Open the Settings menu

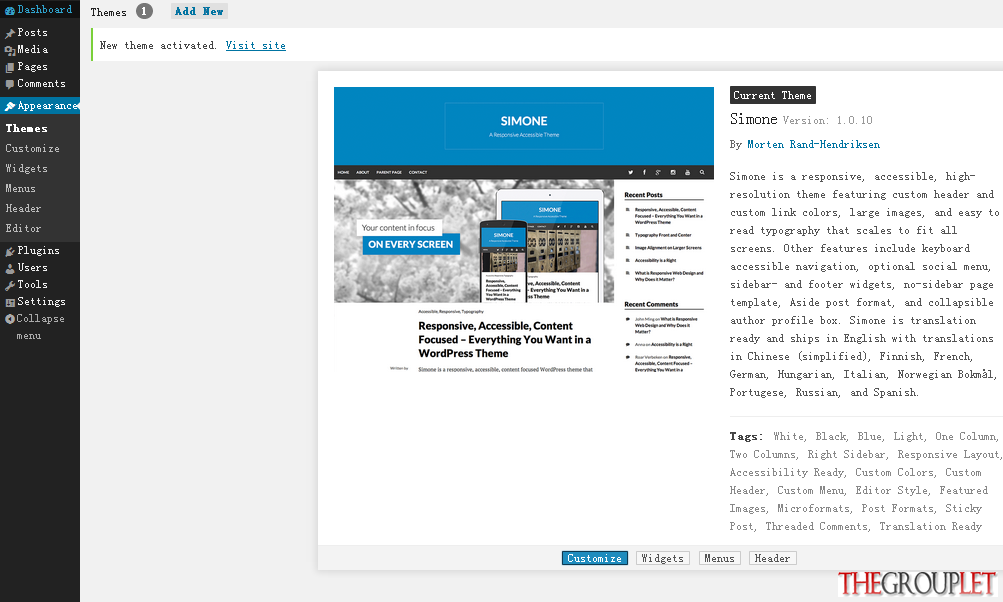coord(40,302)
